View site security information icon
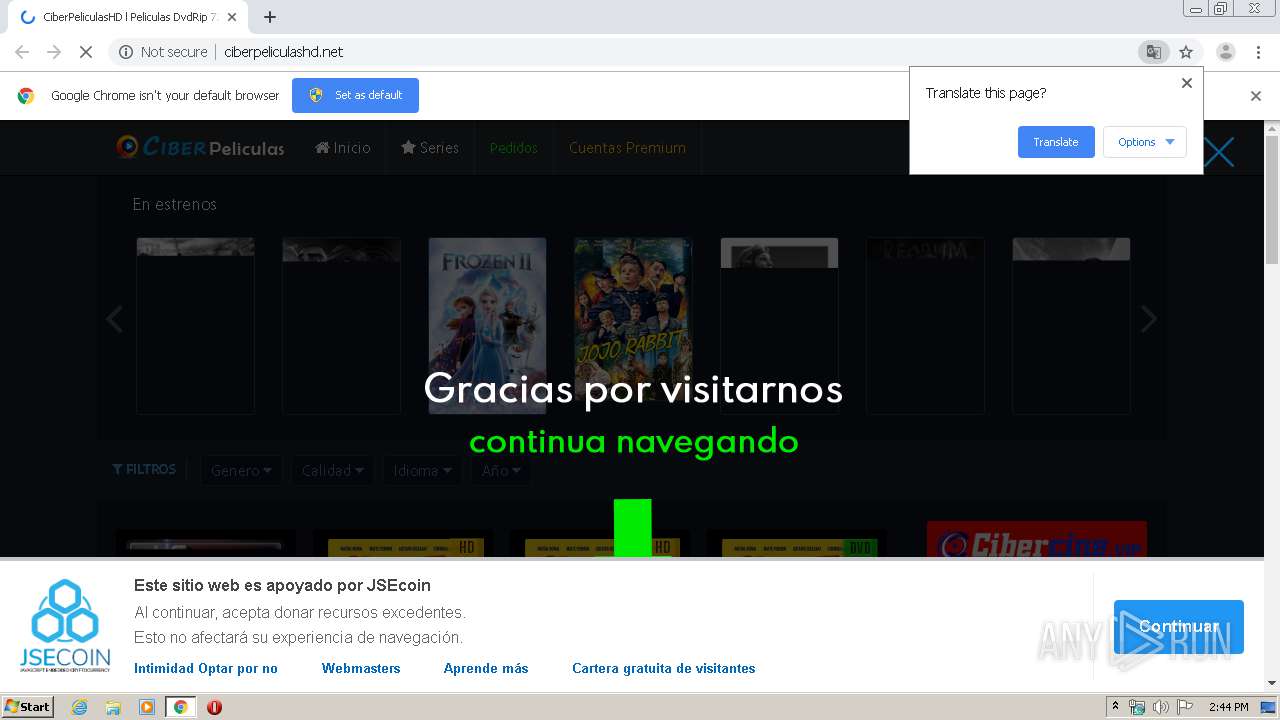 (x=126, y=52)
